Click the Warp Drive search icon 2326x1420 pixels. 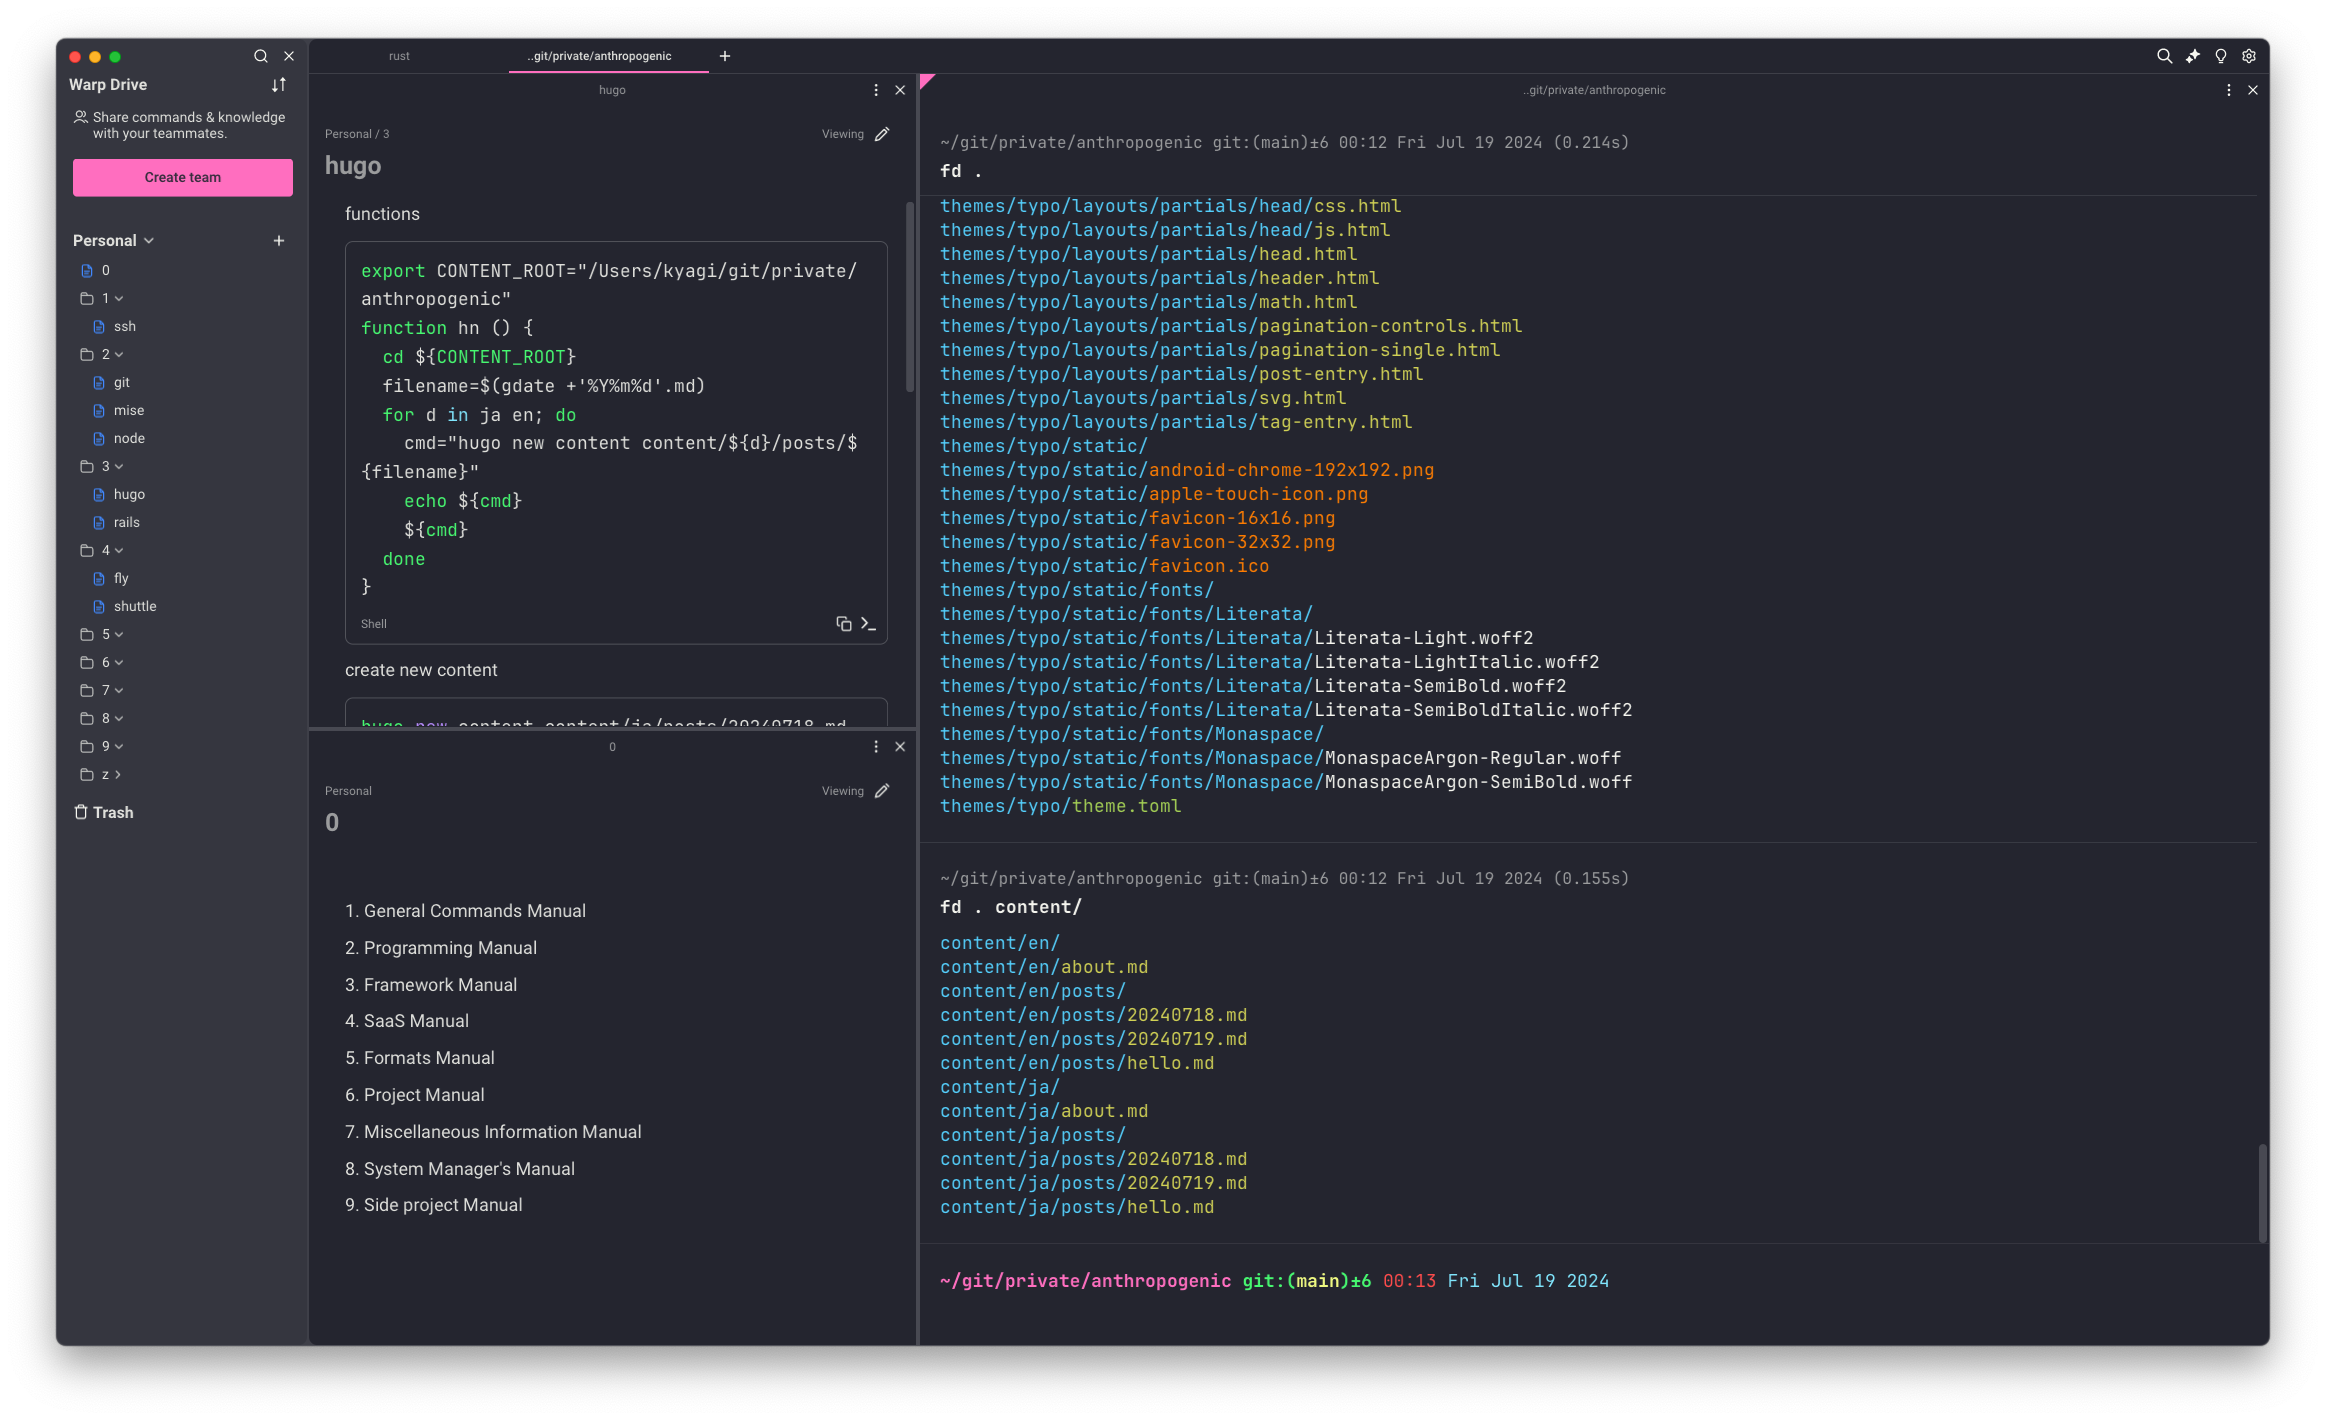(x=260, y=56)
